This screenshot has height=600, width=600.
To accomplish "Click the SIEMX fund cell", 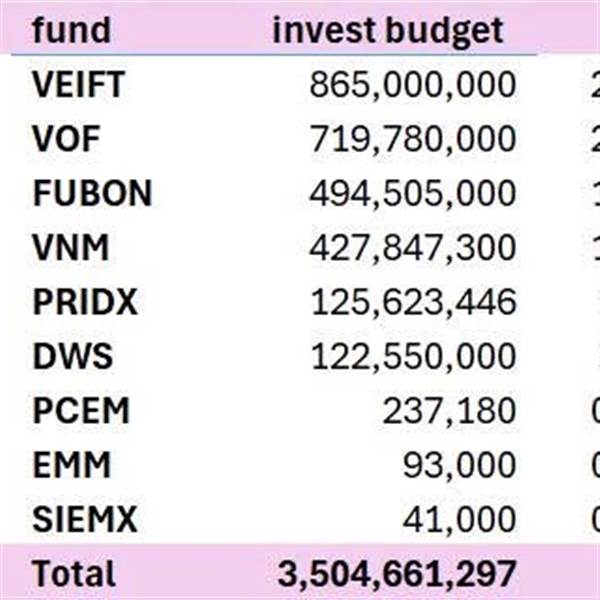I will (x=84, y=518).
